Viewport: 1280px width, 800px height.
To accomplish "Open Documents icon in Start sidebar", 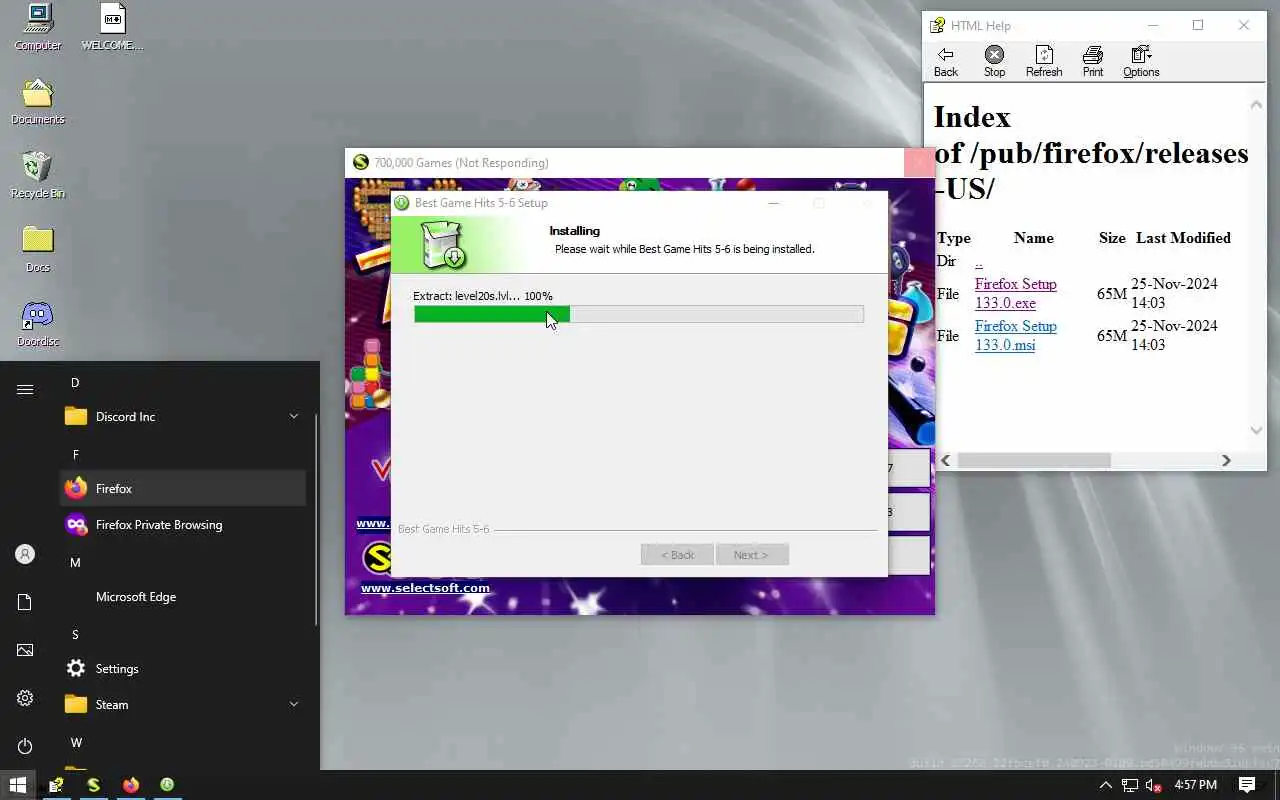I will [x=25, y=602].
